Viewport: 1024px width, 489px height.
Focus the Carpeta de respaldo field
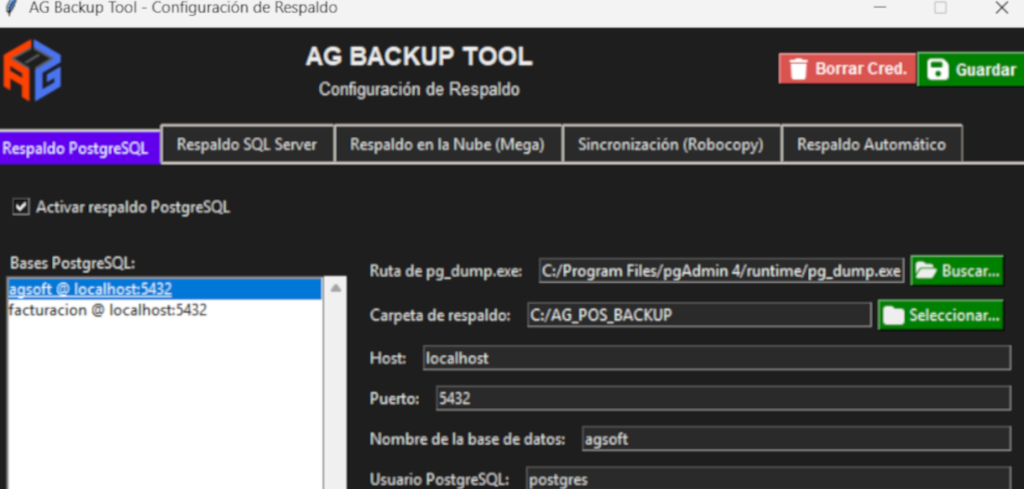698,315
